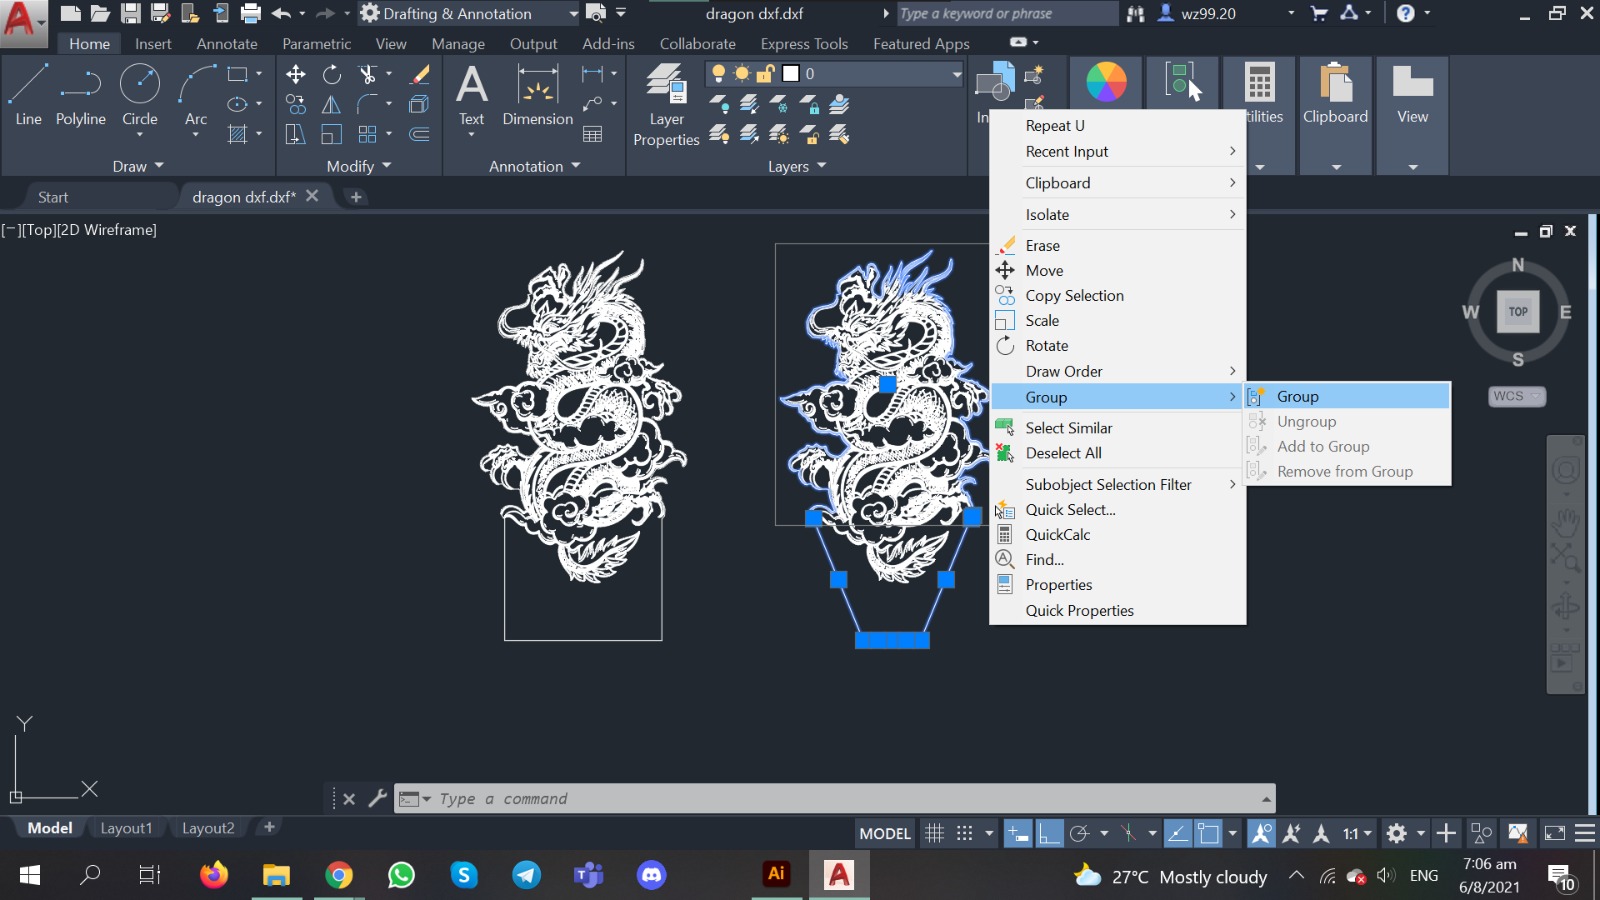Click the Offset tool icon
The width and height of the screenshot is (1600, 900).
[420, 134]
